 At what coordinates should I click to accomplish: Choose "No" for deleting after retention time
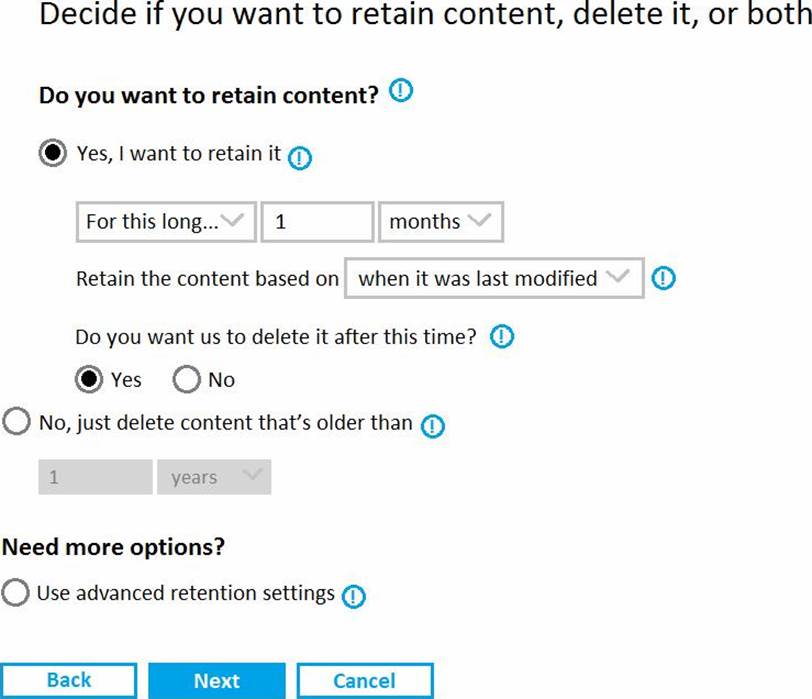coord(187,380)
